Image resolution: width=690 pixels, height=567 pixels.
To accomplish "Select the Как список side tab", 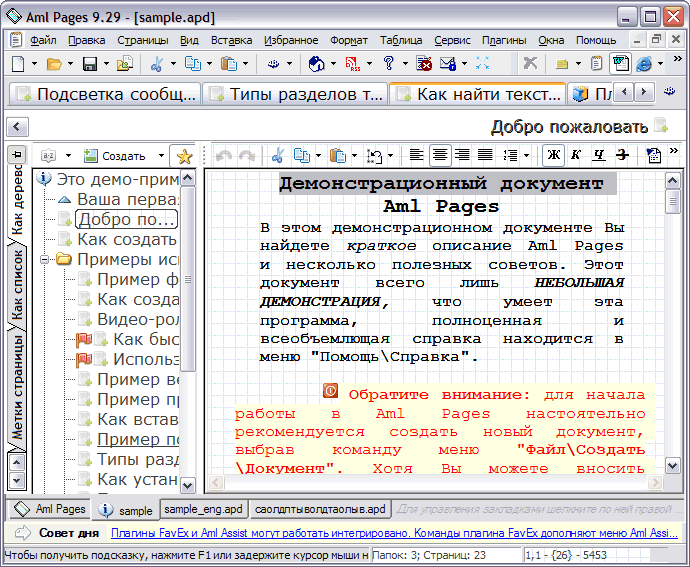I will pos(17,286).
